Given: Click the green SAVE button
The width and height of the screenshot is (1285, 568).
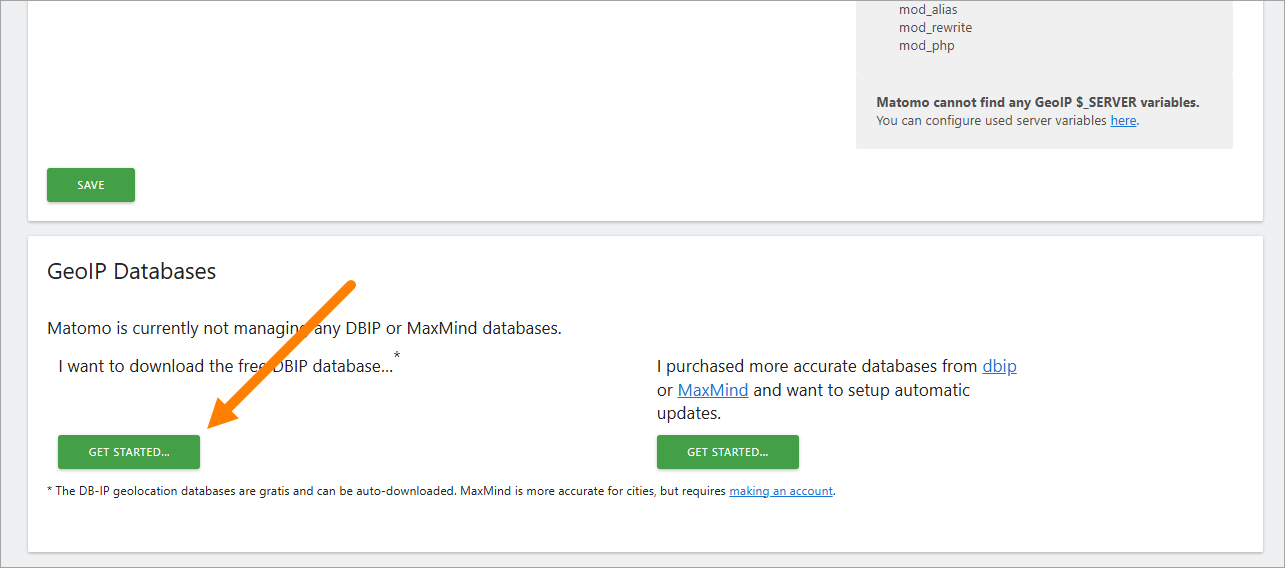Looking at the screenshot, I should pos(91,185).
